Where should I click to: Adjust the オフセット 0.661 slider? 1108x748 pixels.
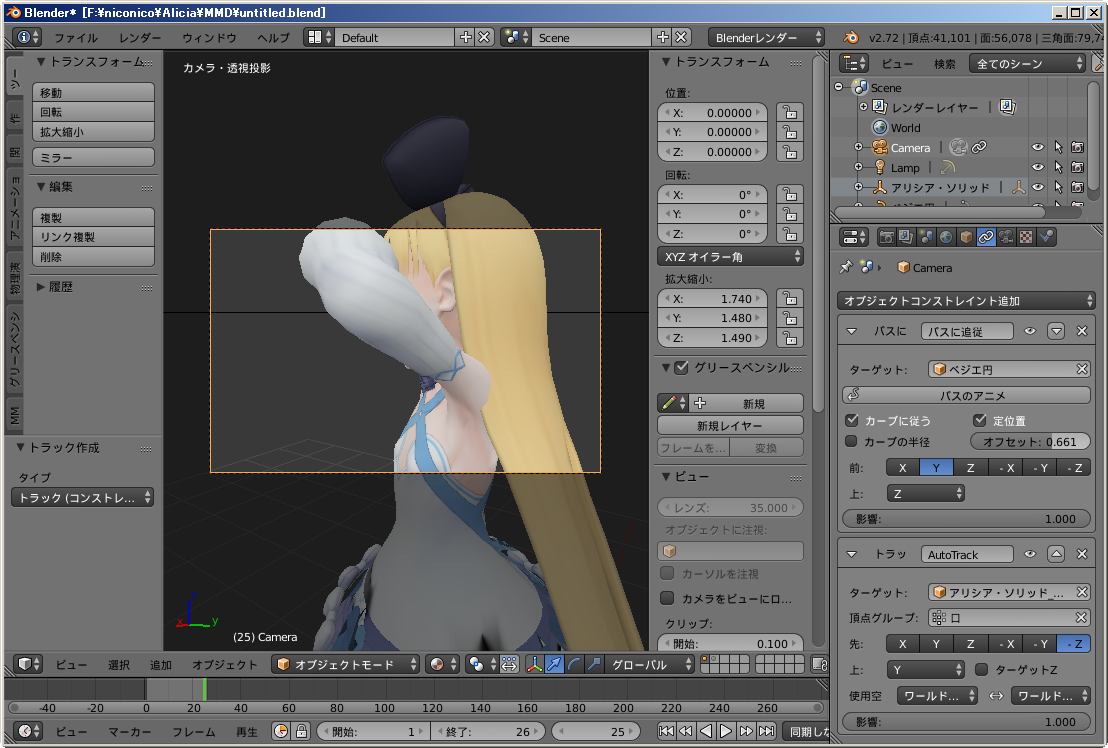pyautogui.click(x=1030, y=441)
